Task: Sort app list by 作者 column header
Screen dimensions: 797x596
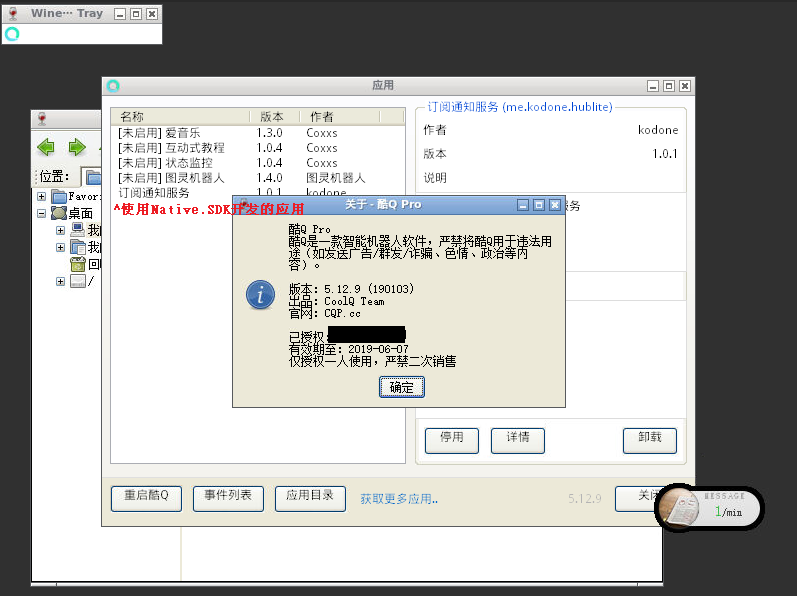Action: 340,117
